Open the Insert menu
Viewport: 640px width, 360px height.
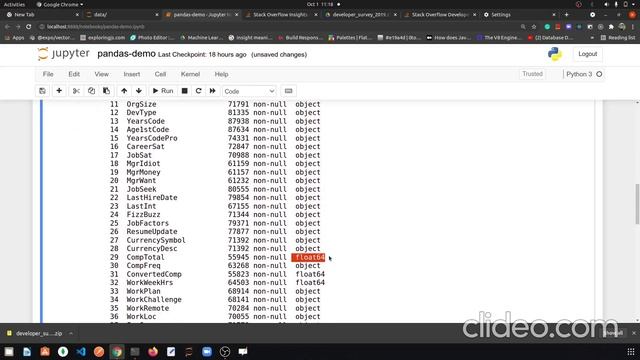(x=132, y=74)
